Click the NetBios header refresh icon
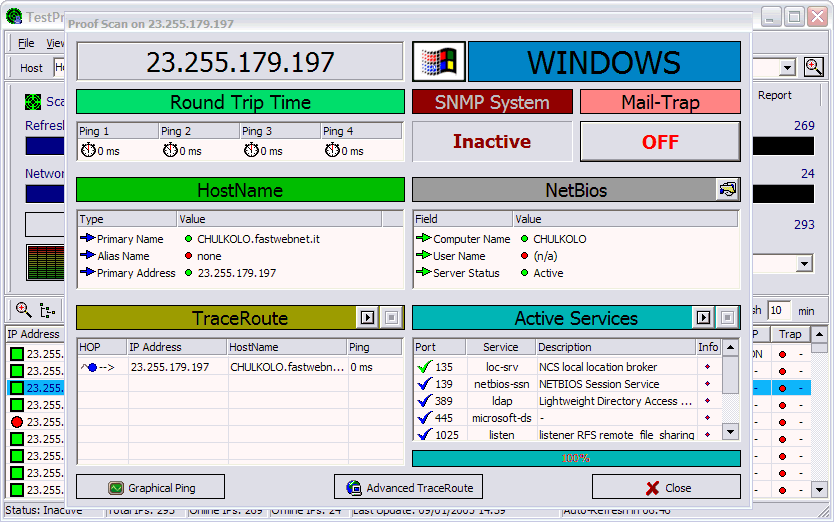Image resolution: width=834 pixels, height=522 pixels. click(728, 189)
